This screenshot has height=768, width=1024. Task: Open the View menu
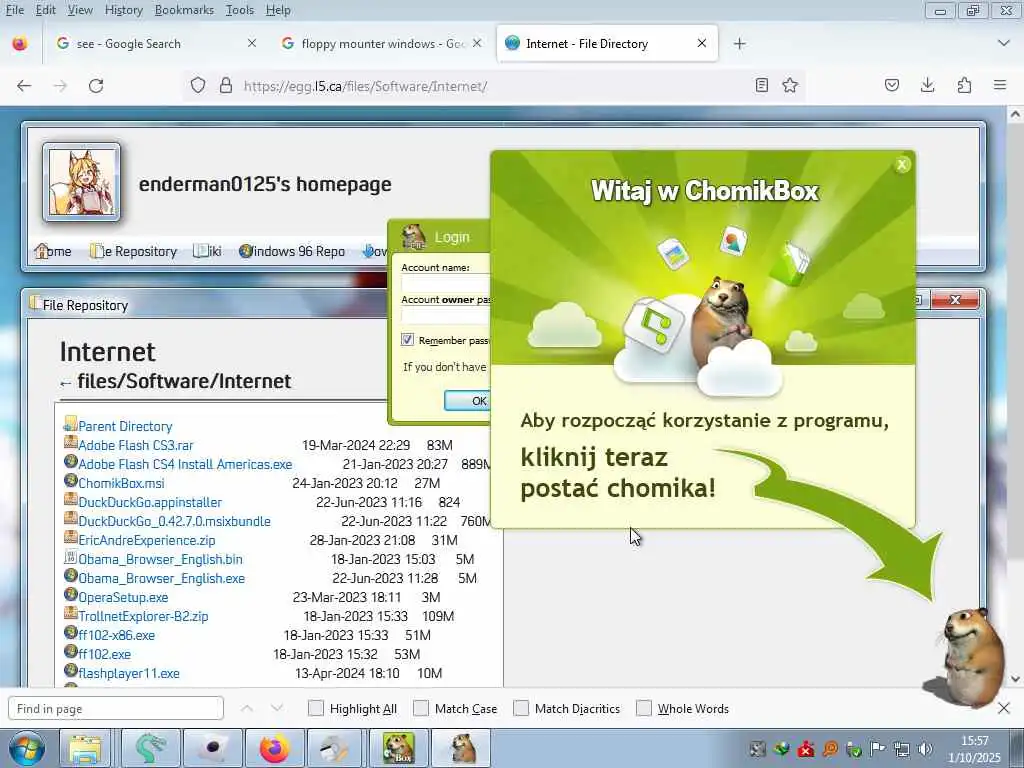coord(80,10)
